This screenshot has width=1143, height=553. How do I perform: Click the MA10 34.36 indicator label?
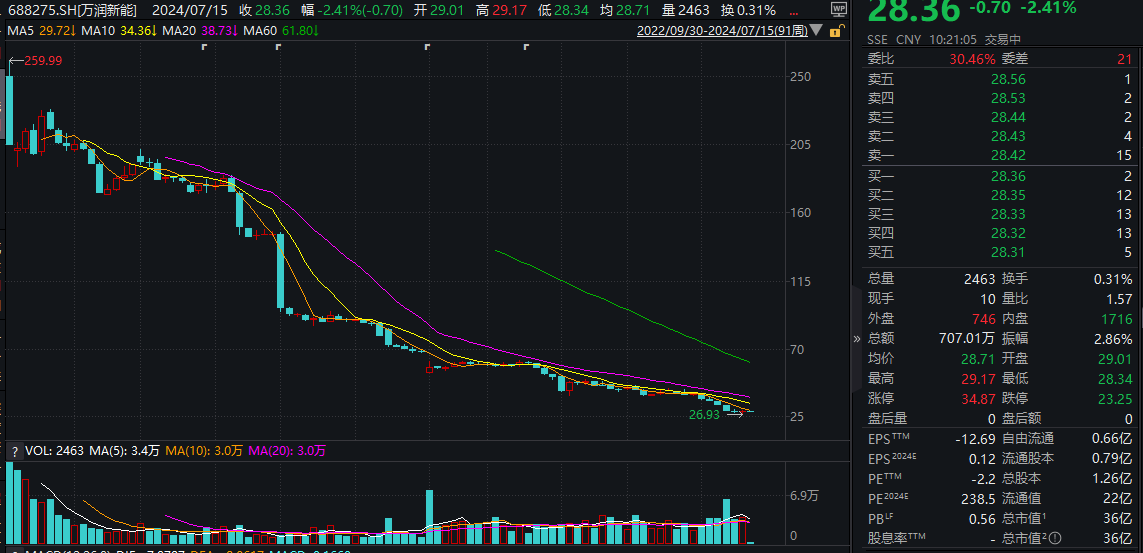tap(119, 31)
